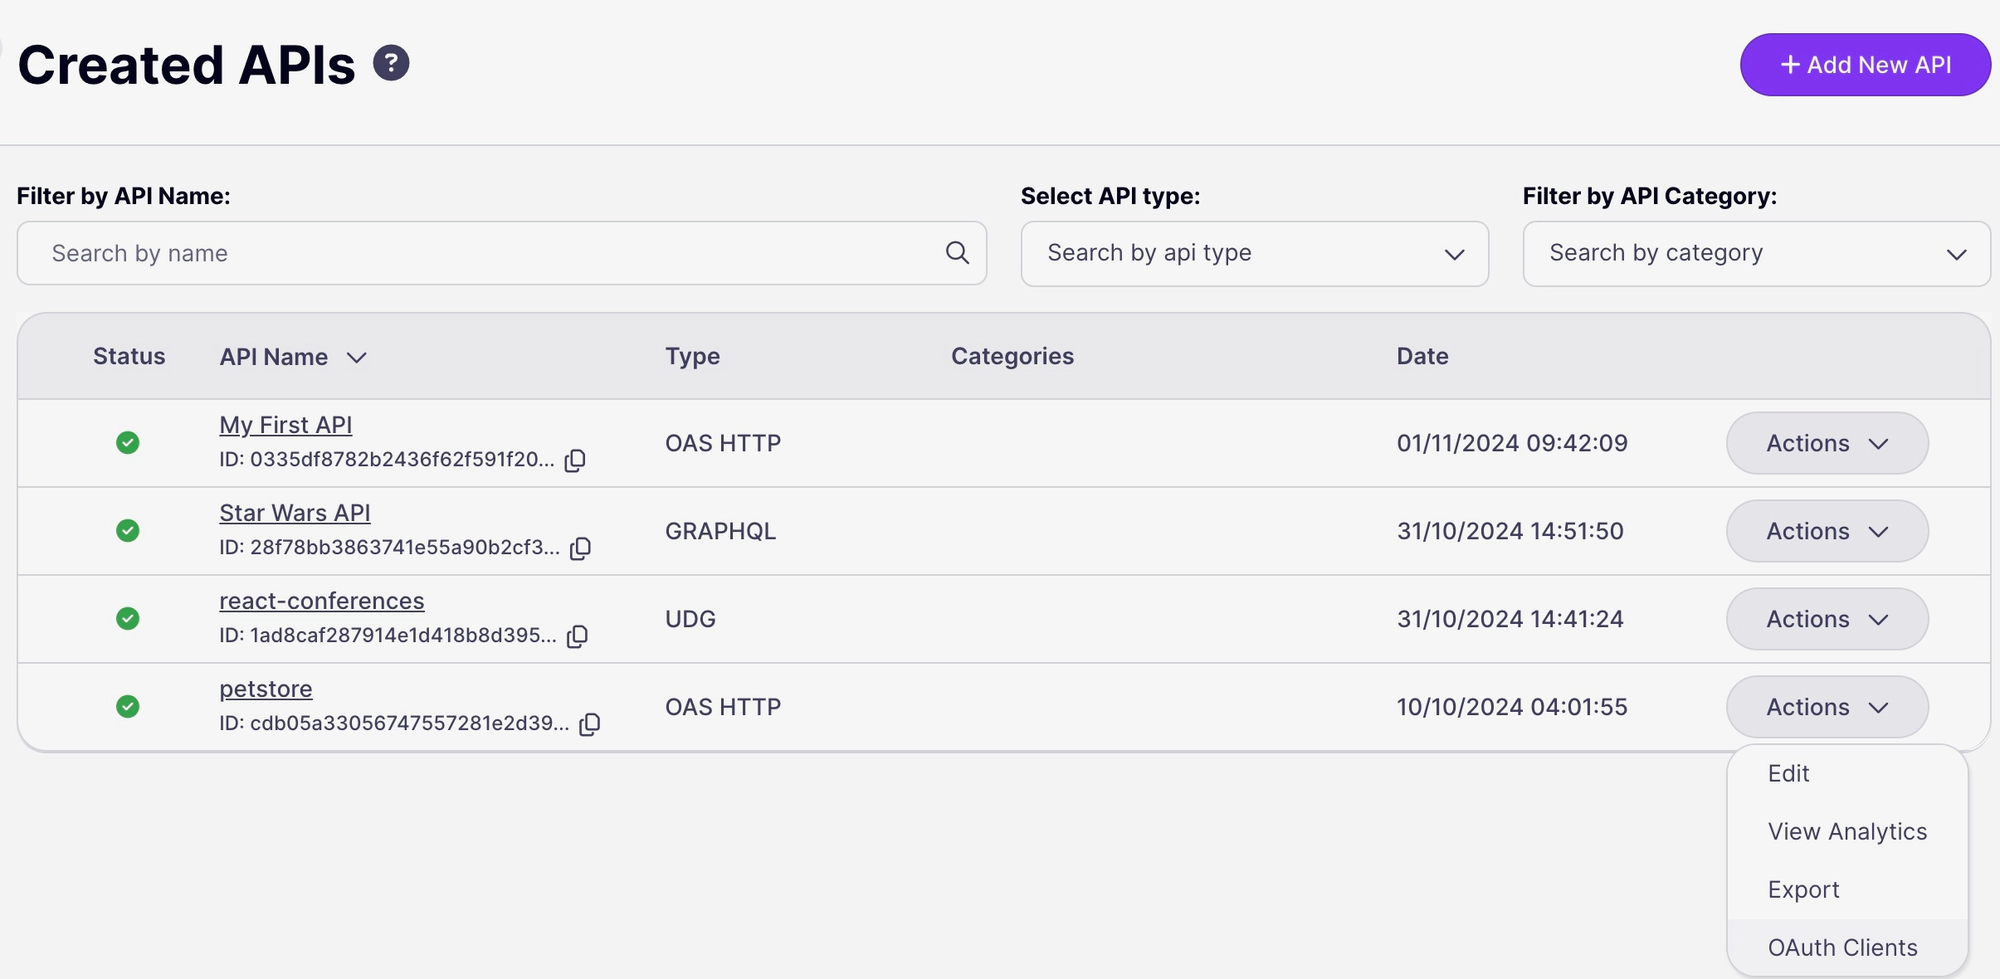
Task: Click the green status icon for petstore
Action: (x=128, y=706)
